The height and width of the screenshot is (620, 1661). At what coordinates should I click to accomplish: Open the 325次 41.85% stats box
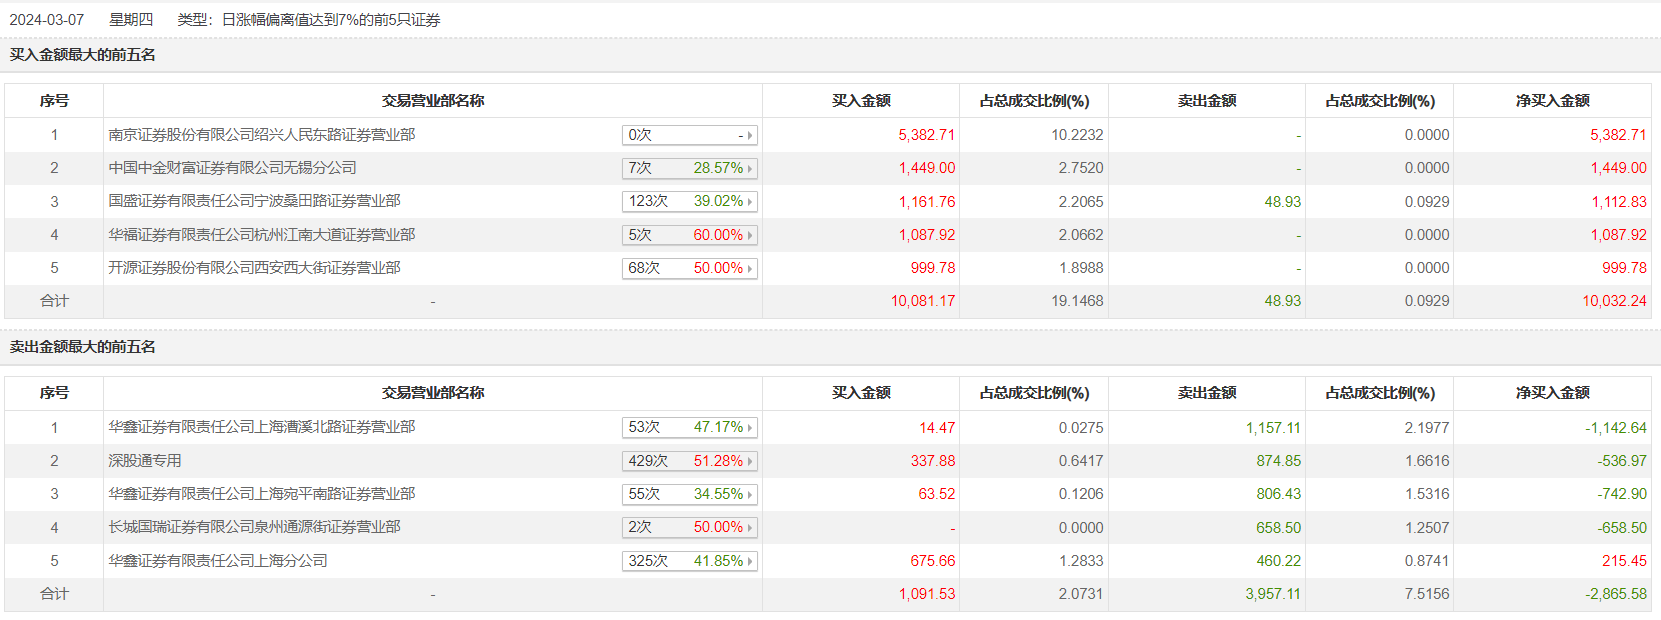(x=689, y=561)
